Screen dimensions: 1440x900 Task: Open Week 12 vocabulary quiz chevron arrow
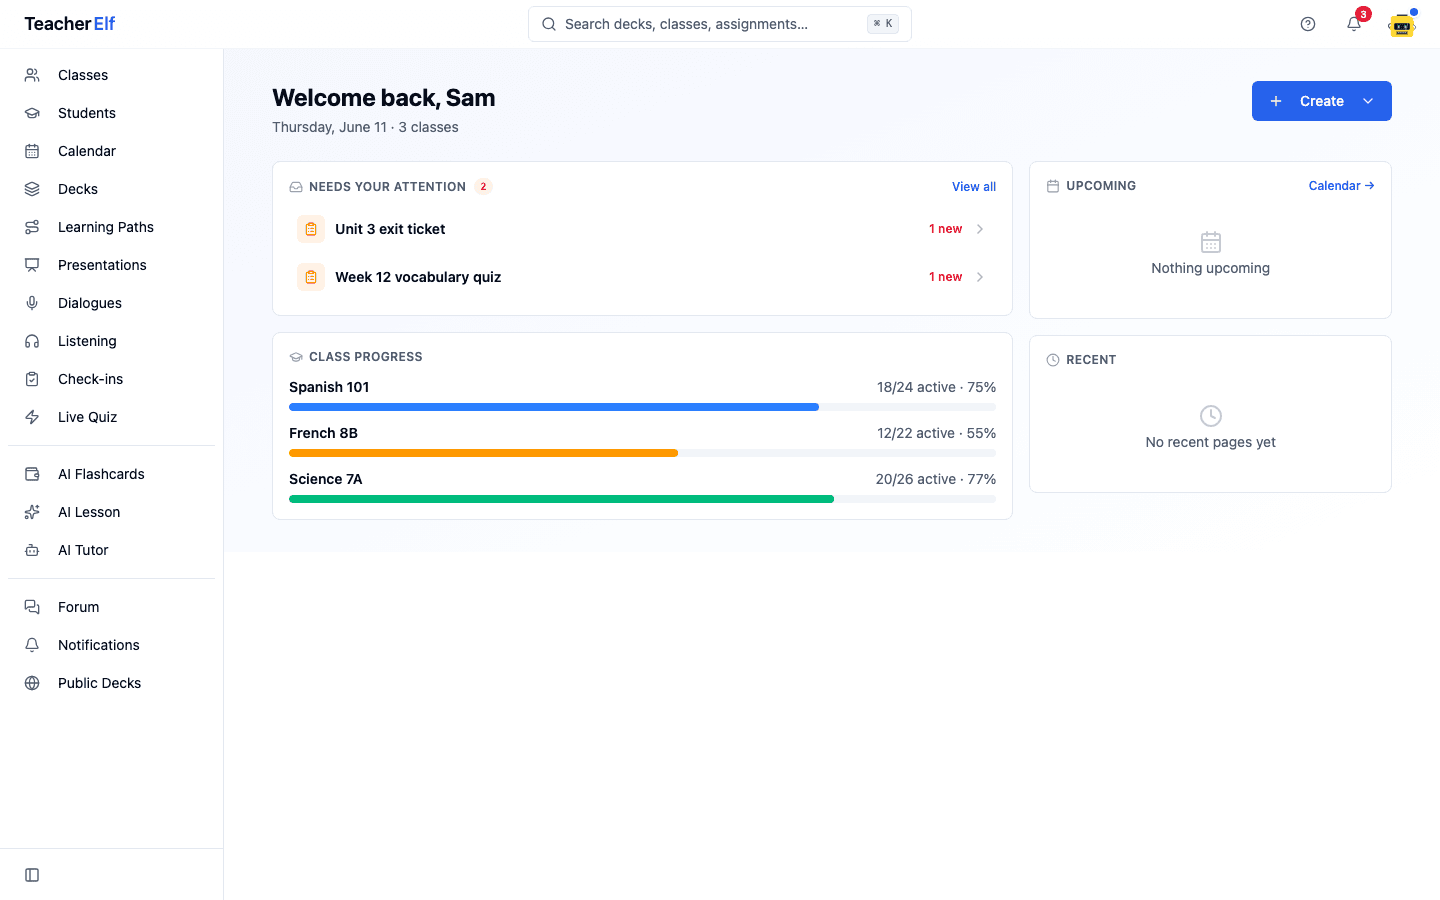tap(980, 277)
